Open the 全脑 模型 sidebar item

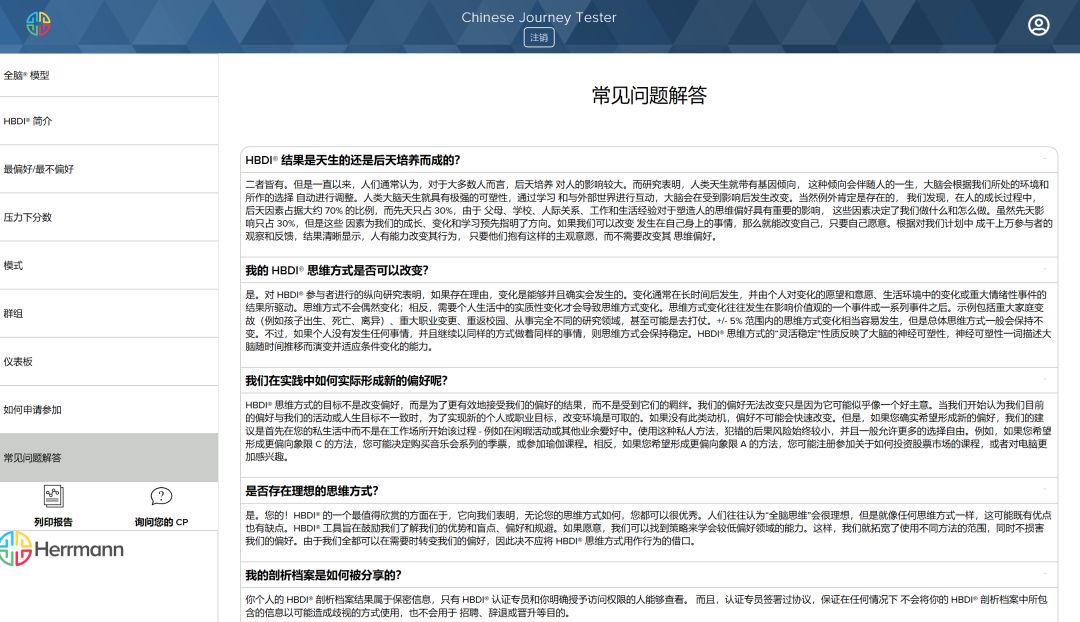pos(109,75)
